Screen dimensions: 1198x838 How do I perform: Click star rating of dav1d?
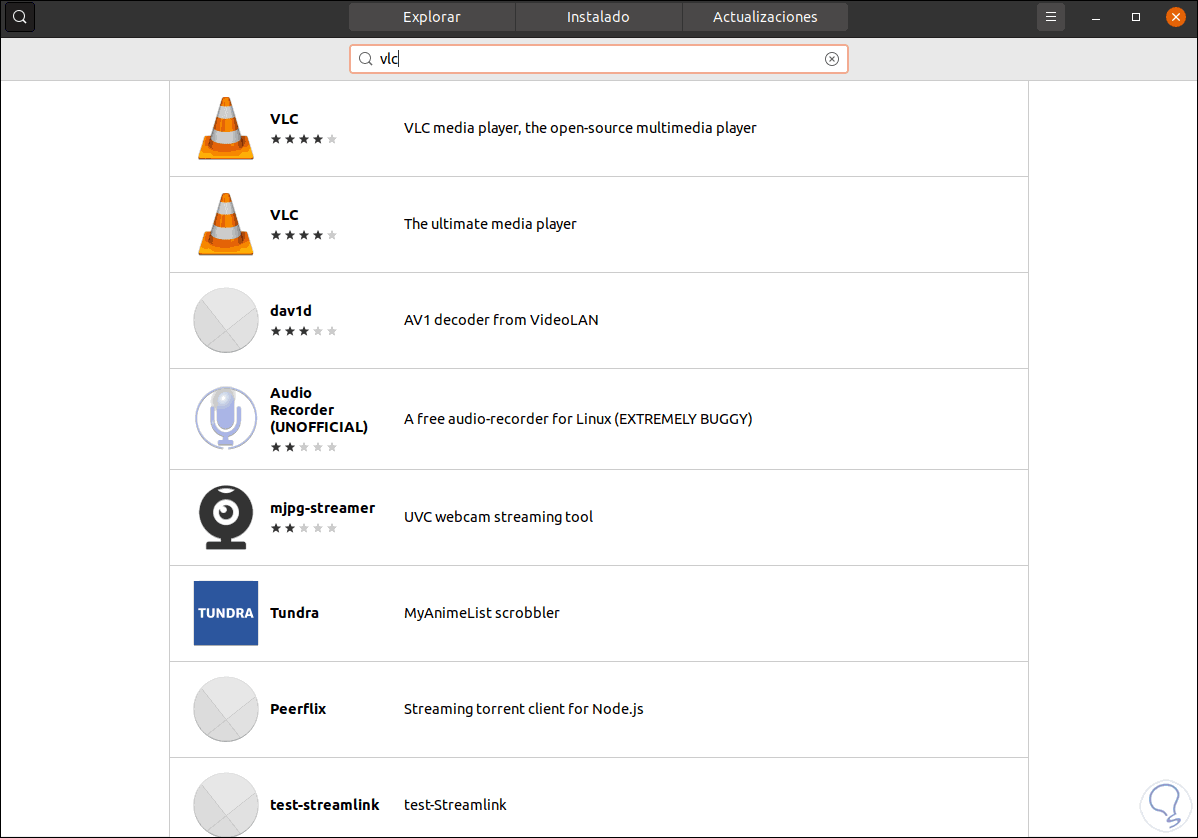tap(303, 331)
